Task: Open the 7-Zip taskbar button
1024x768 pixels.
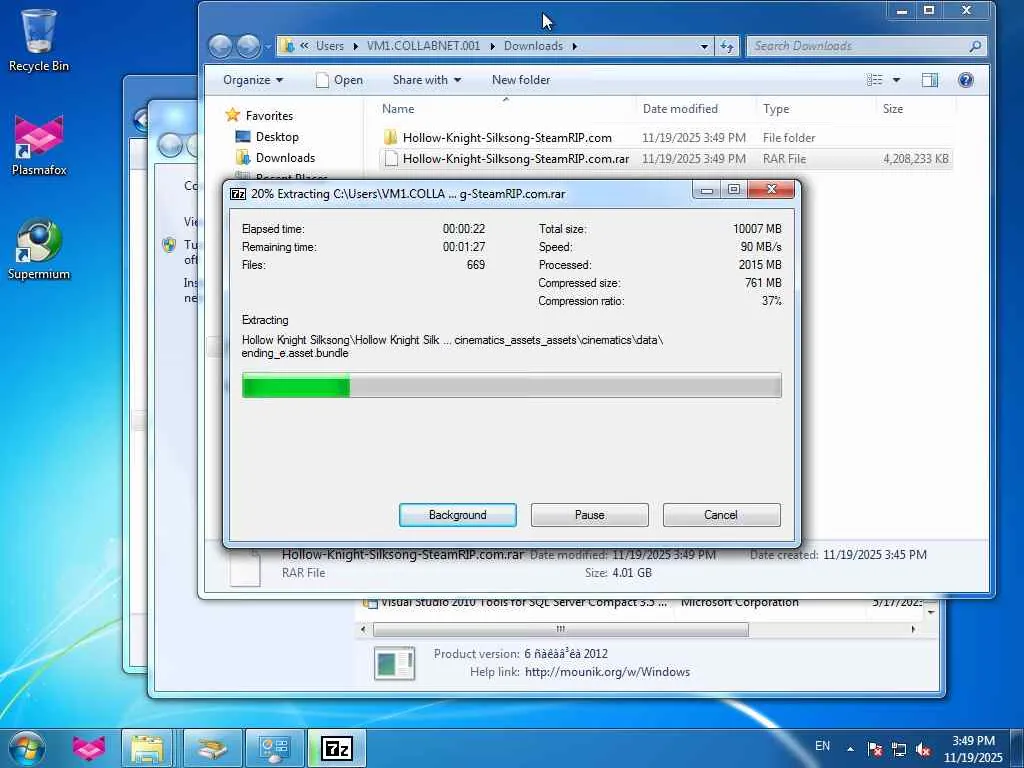Action: tap(337, 748)
